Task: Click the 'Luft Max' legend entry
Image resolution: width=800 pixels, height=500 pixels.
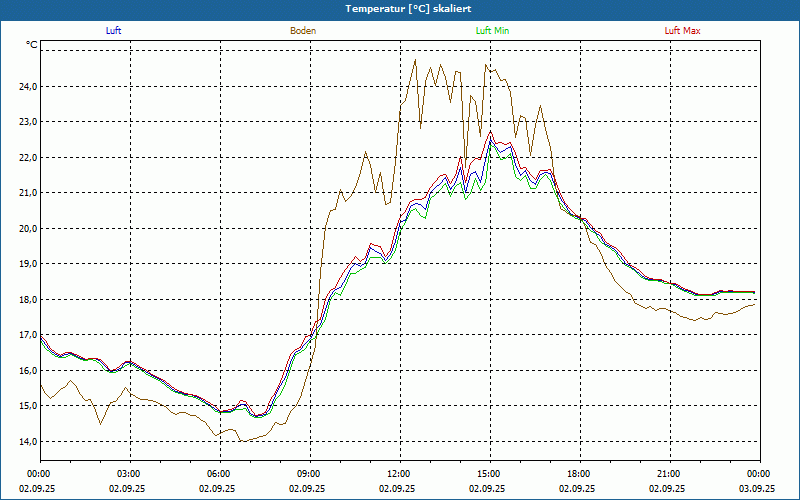Action: pyautogui.click(x=683, y=31)
